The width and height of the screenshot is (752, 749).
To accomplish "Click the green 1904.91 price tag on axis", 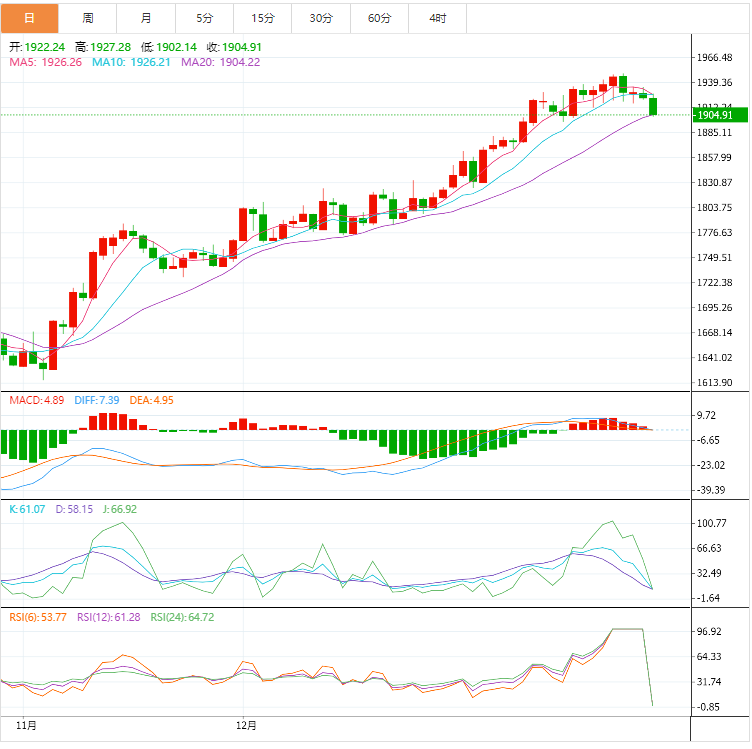I will click(x=718, y=115).
